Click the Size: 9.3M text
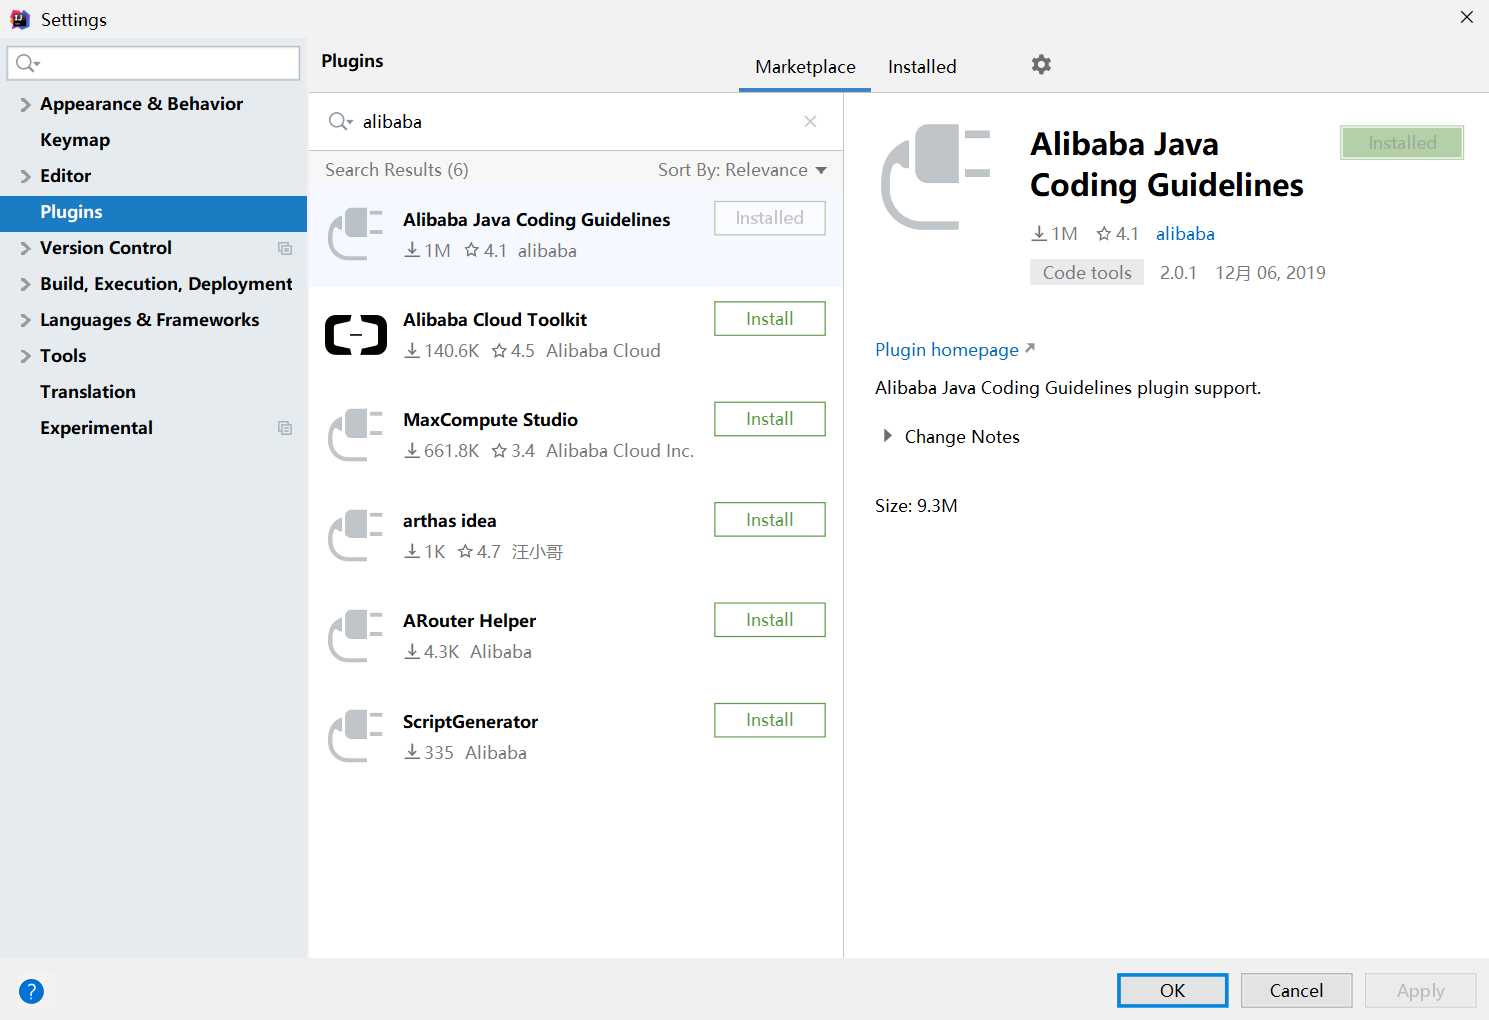This screenshot has width=1489, height=1020. 916,506
